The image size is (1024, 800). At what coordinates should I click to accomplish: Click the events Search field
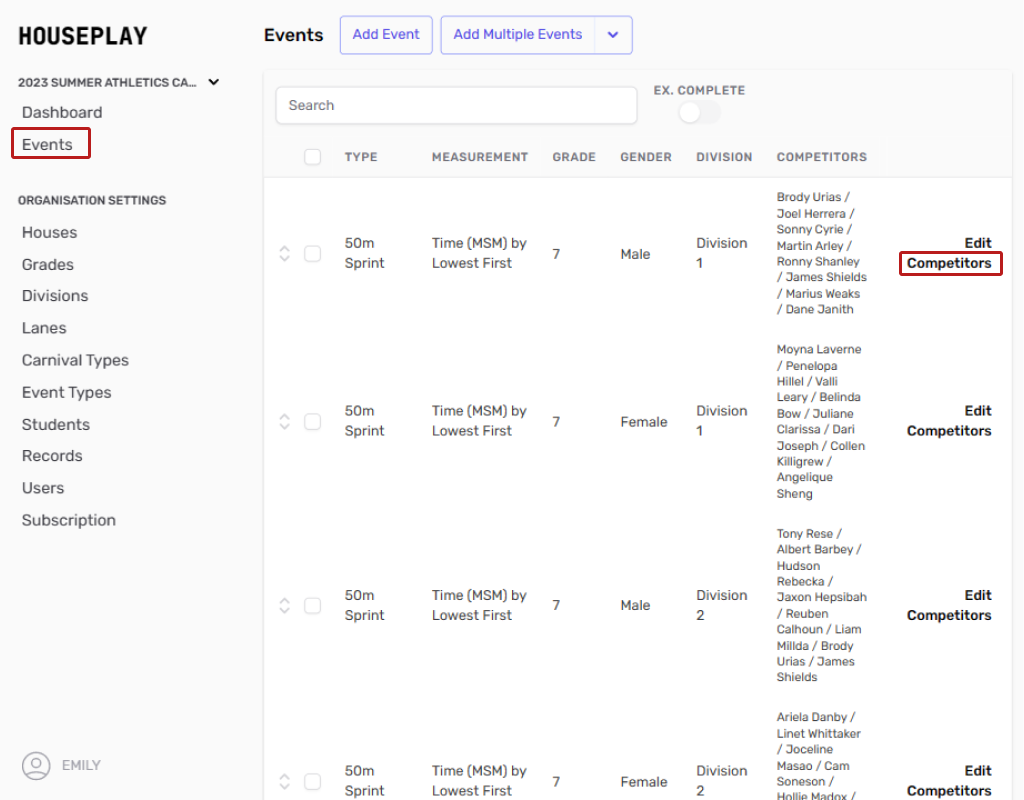point(456,106)
